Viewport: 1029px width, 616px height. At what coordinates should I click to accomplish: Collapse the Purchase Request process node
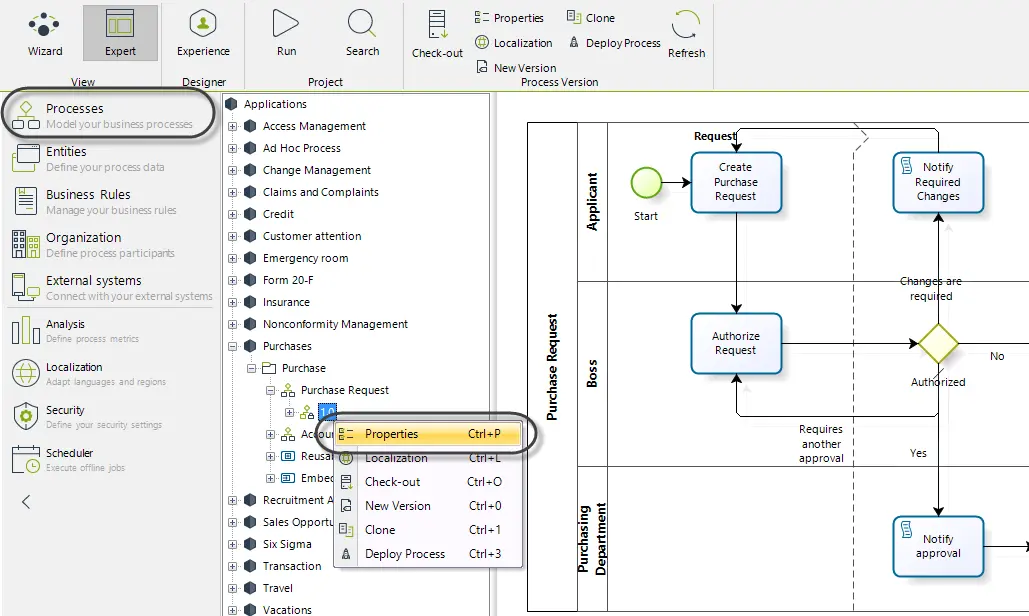pyautogui.click(x=270, y=390)
